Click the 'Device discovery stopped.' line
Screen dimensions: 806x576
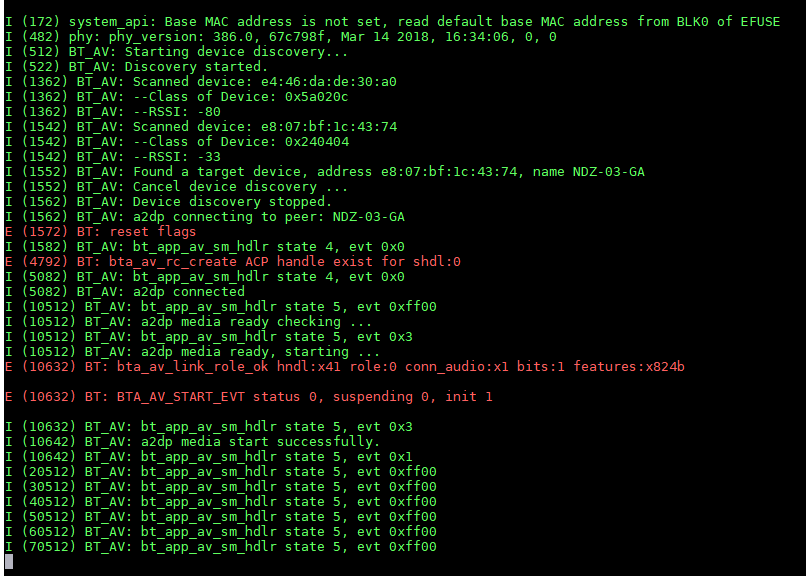pyautogui.click(x=169, y=202)
